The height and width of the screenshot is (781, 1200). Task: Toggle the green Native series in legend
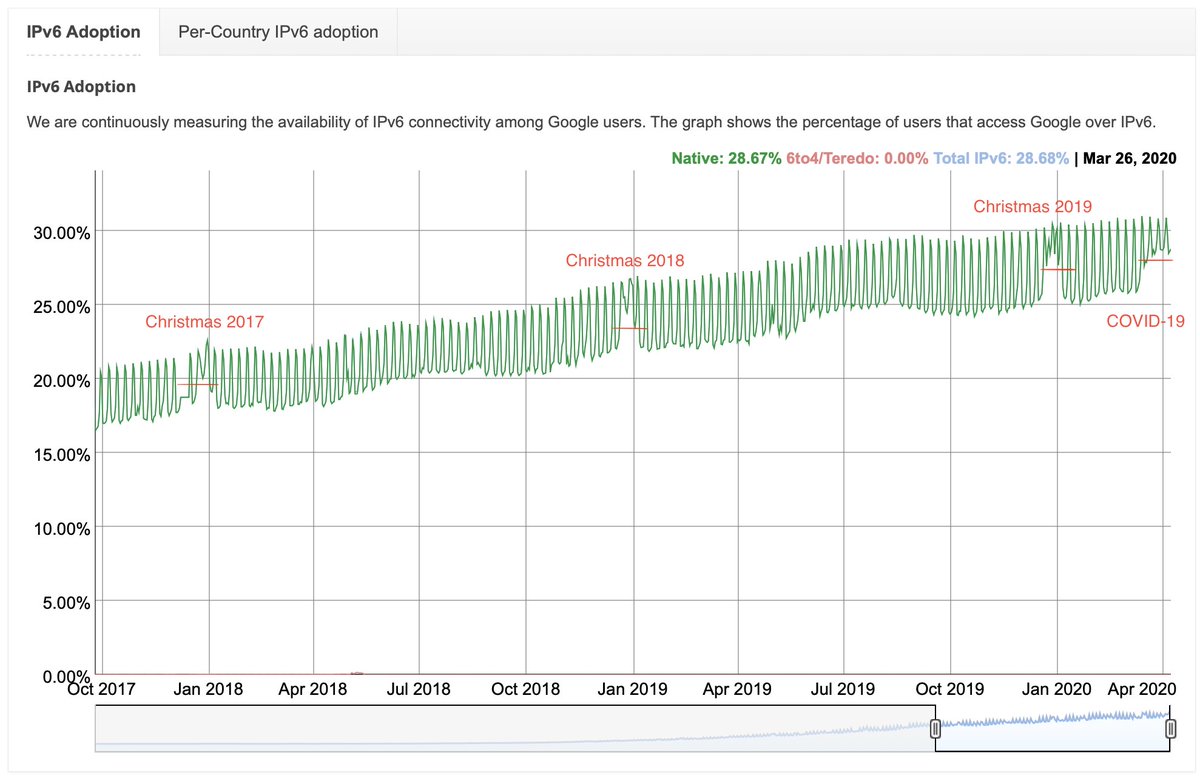[x=725, y=158]
